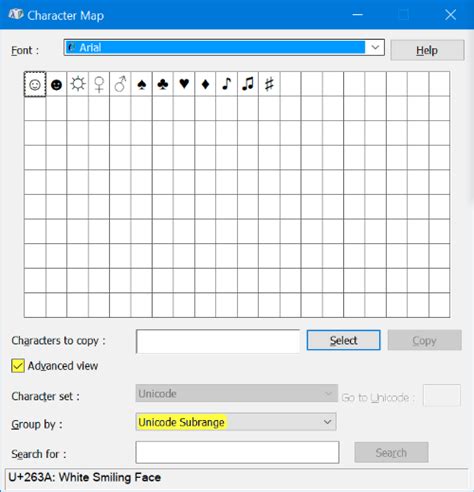Open the disabled Character set Unicode dropdown

237,393
